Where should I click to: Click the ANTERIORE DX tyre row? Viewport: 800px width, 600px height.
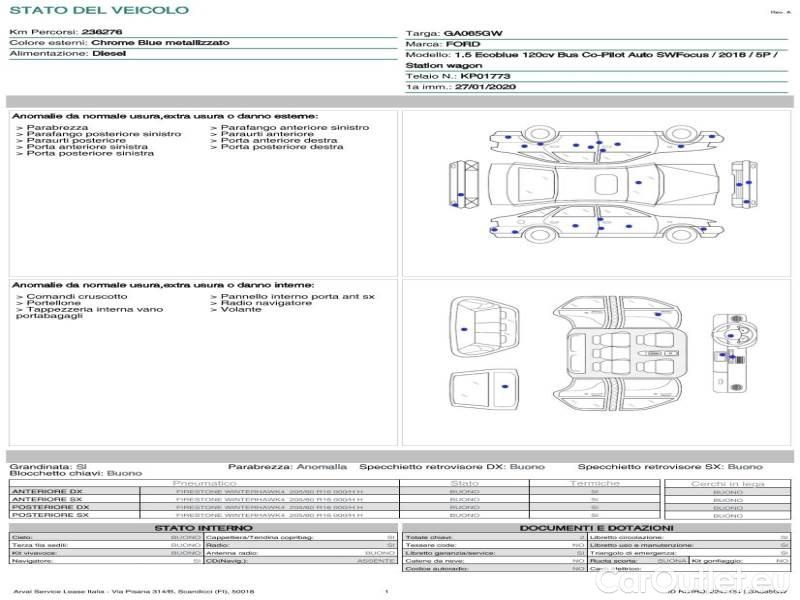pos(47,492)
